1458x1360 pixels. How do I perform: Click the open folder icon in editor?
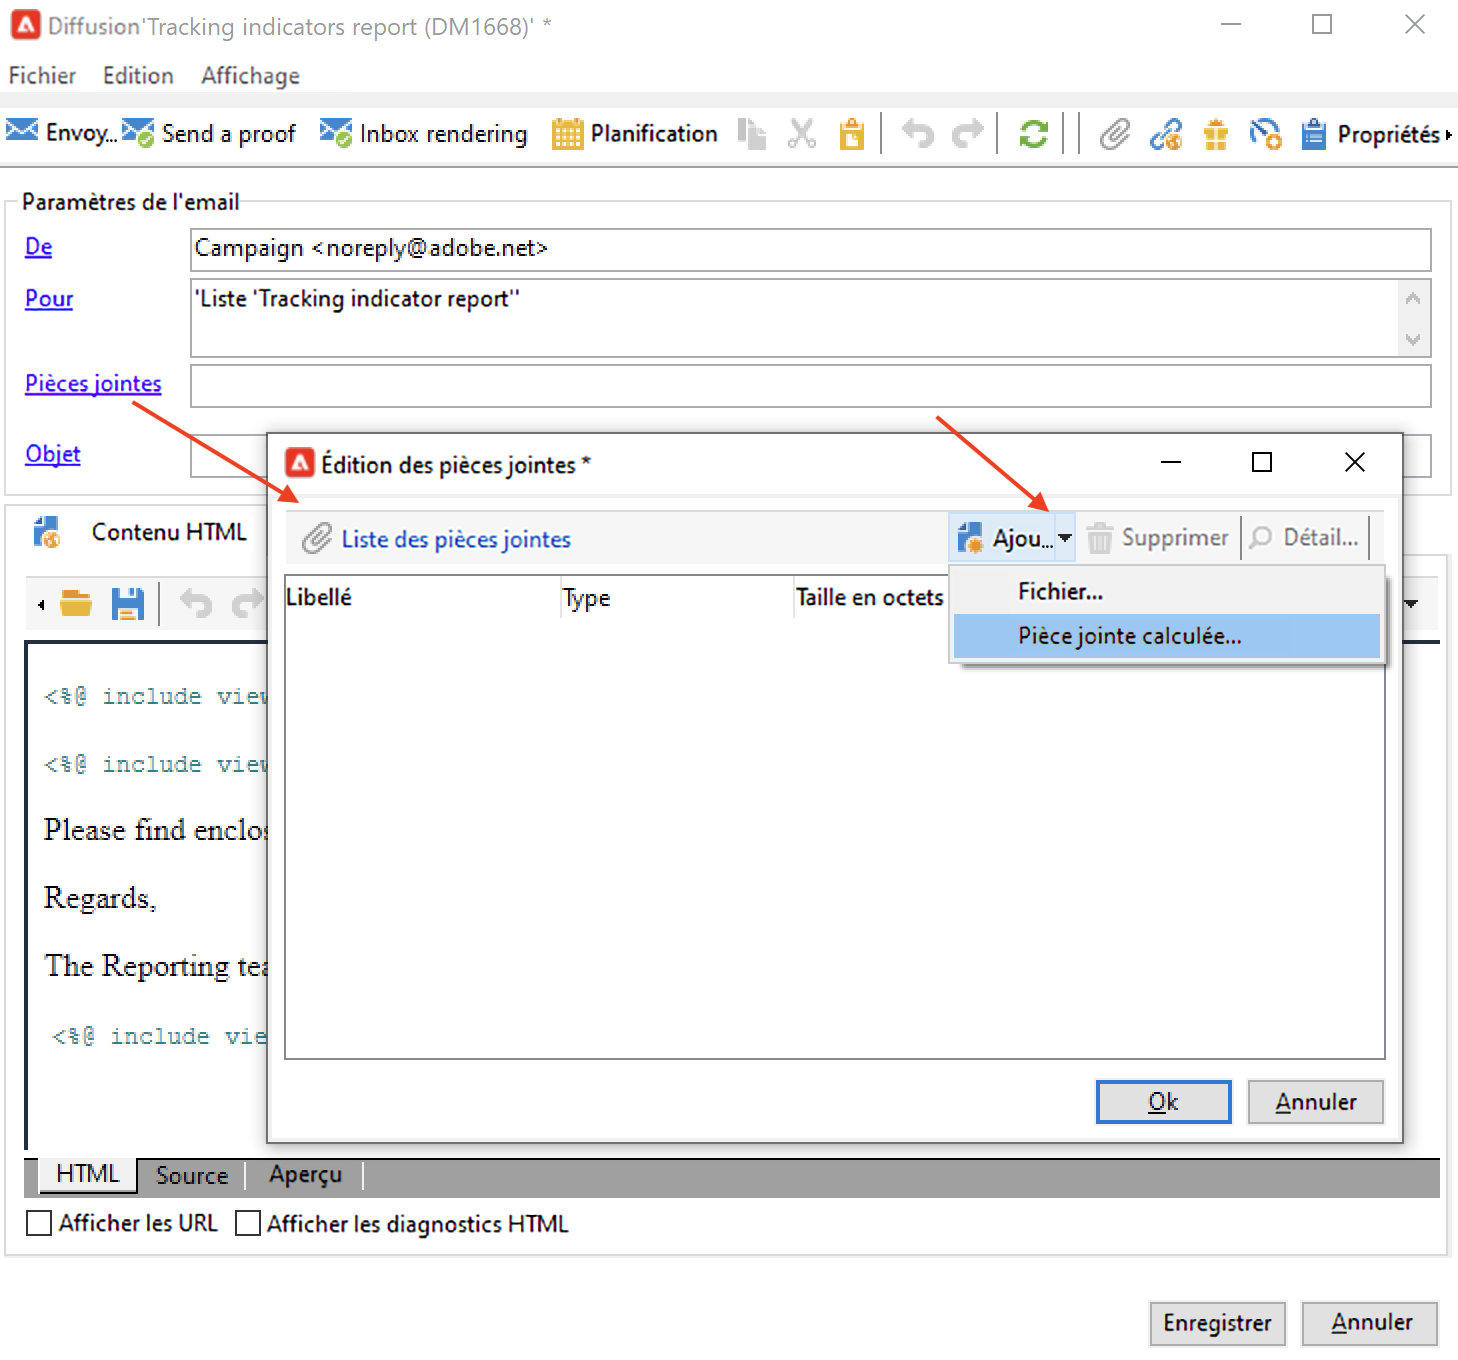76,604
